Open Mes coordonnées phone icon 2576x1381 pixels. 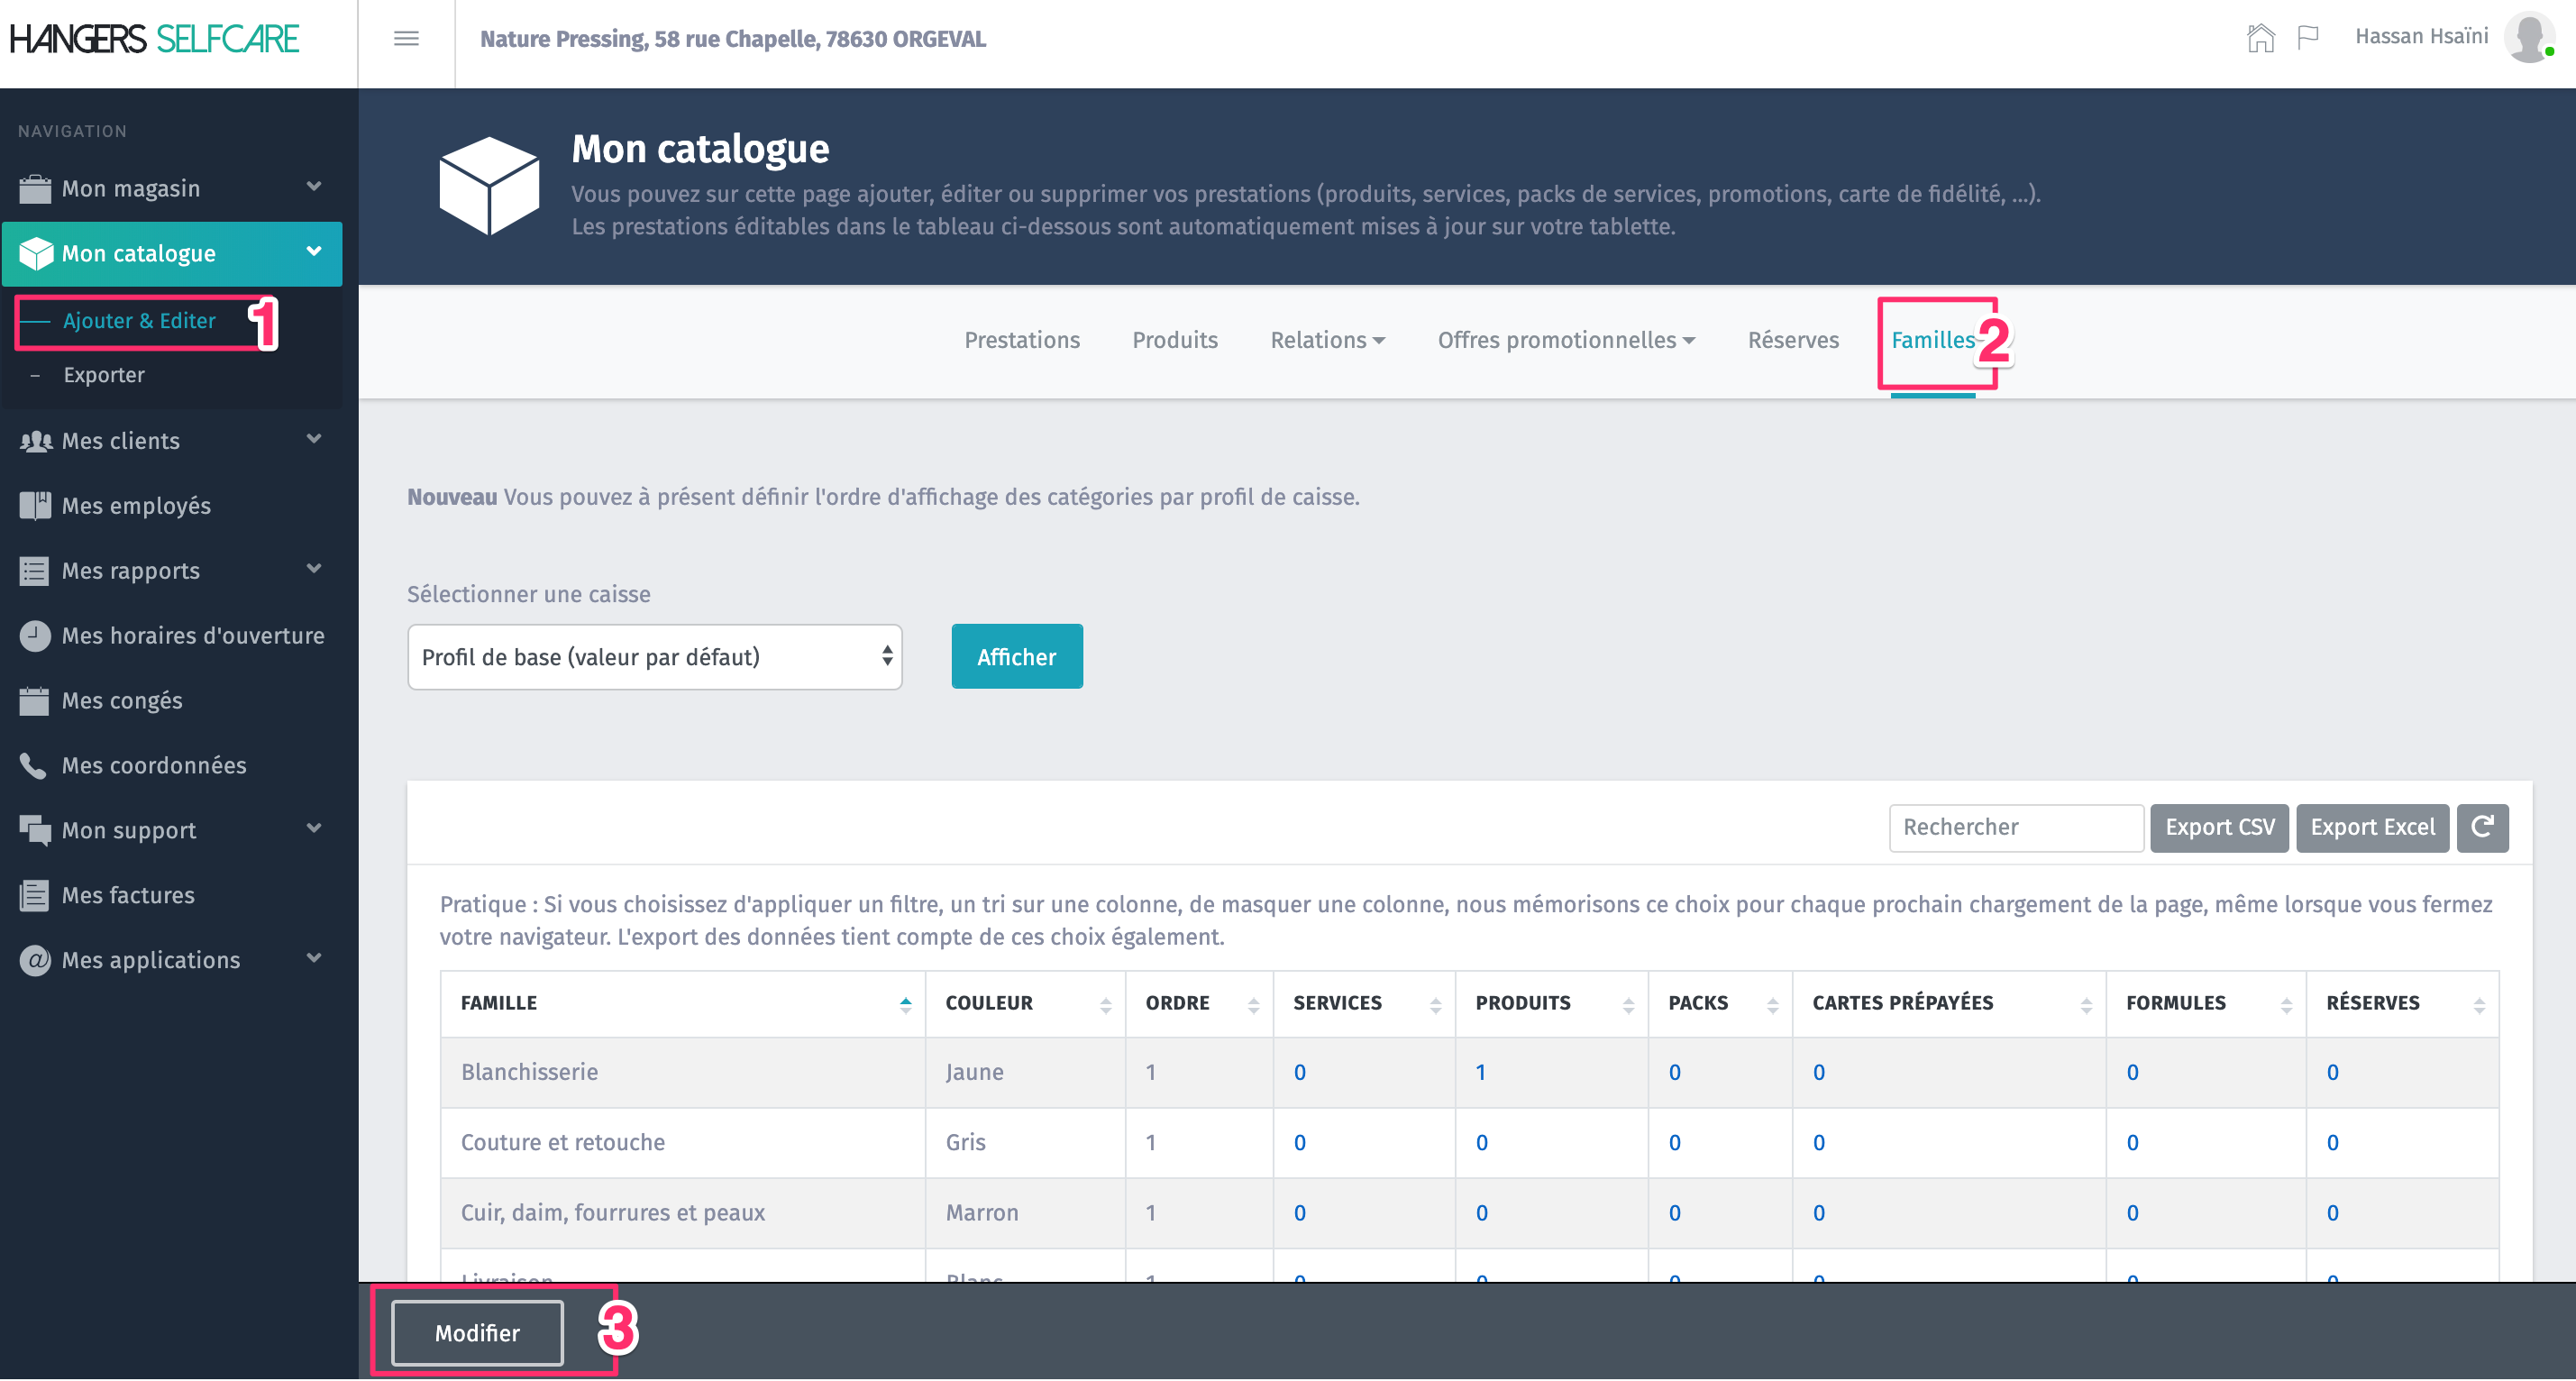tap(33, 766)
